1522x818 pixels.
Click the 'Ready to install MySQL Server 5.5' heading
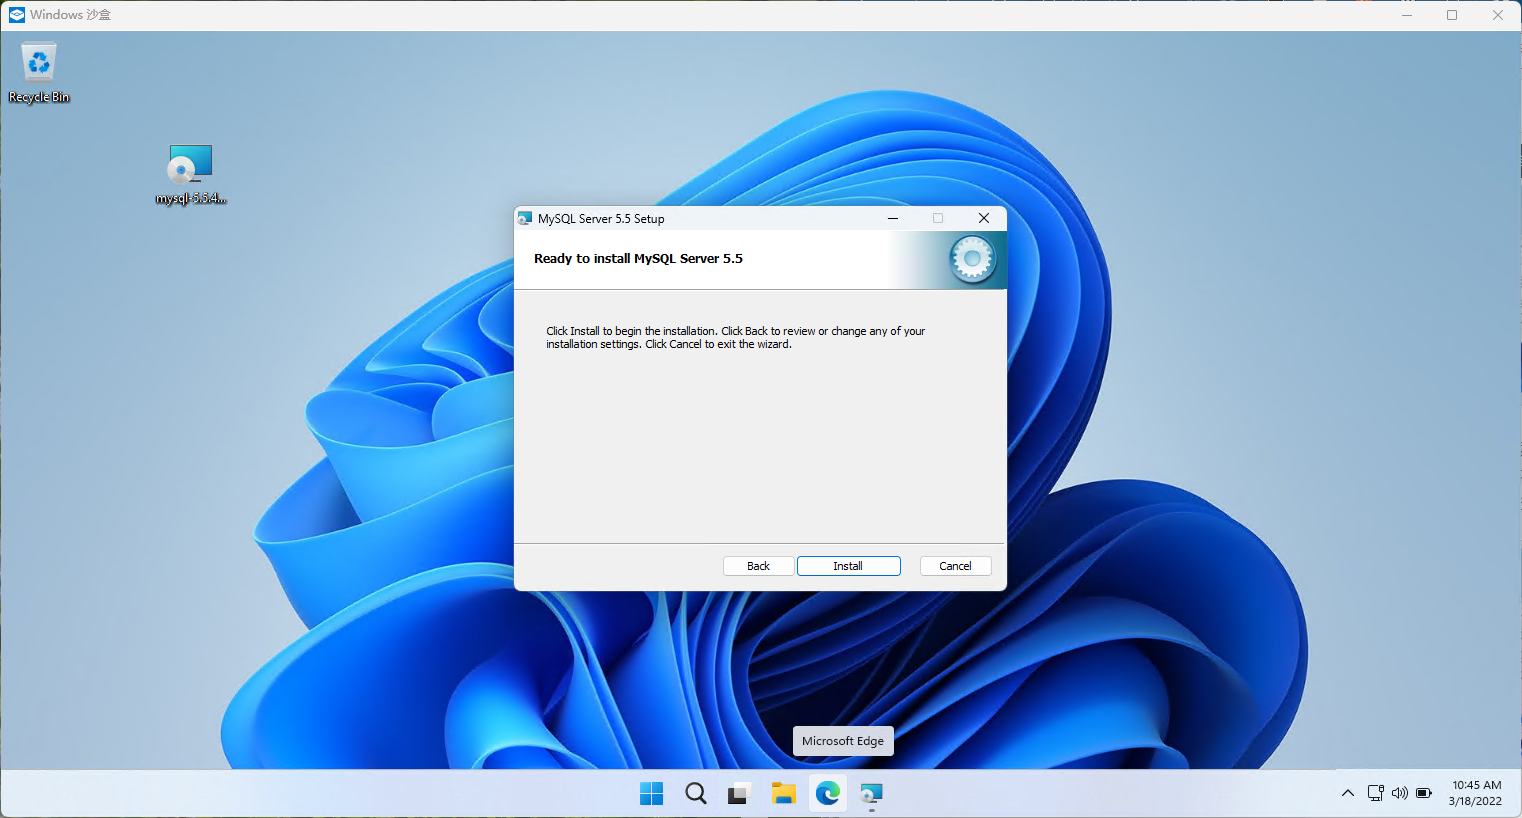(638, 259)
